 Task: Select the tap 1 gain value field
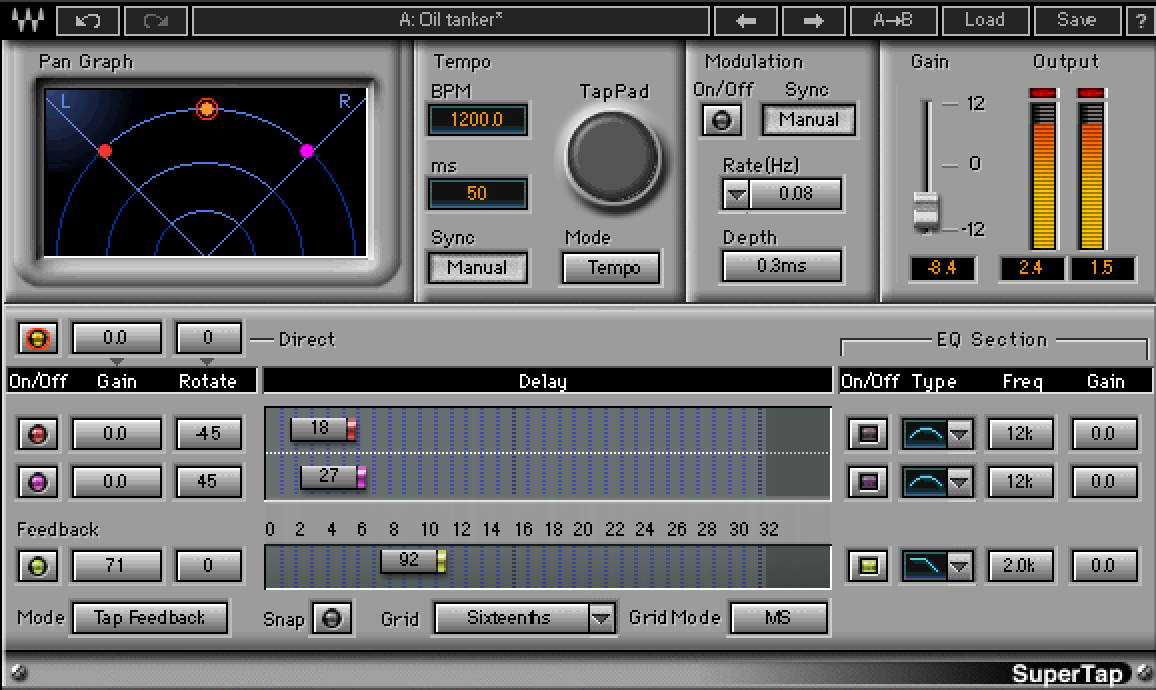(x=116, y=434)
